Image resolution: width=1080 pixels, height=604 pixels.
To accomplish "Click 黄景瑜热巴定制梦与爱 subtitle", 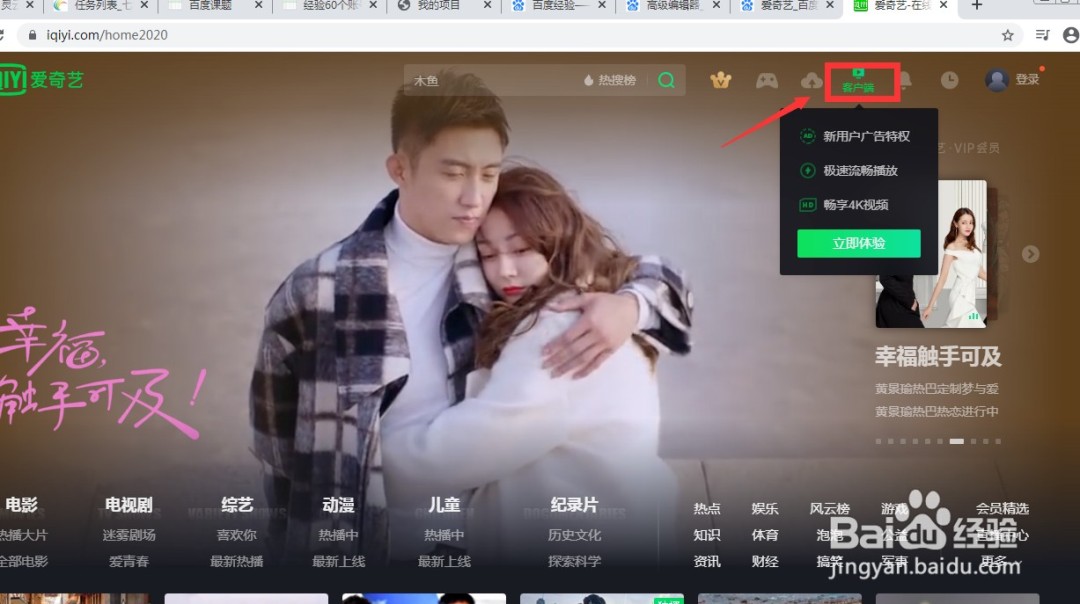I will tap(937, 389).
